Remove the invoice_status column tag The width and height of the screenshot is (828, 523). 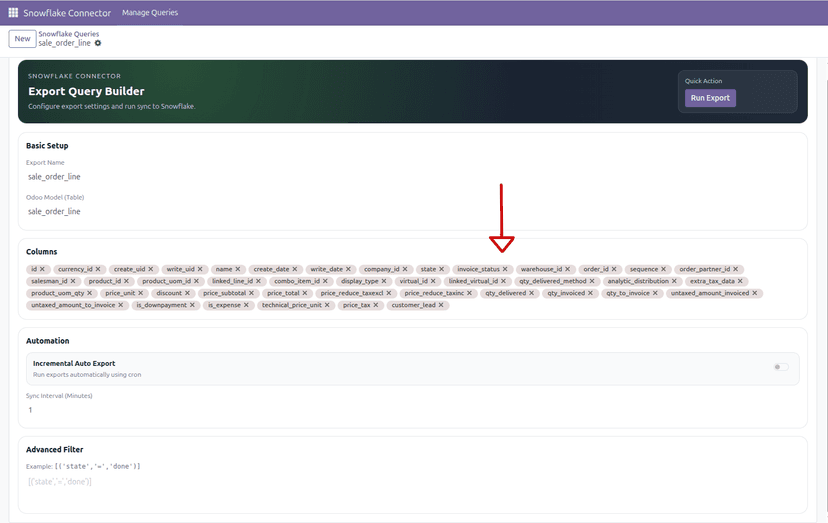[x=505, y=269]
